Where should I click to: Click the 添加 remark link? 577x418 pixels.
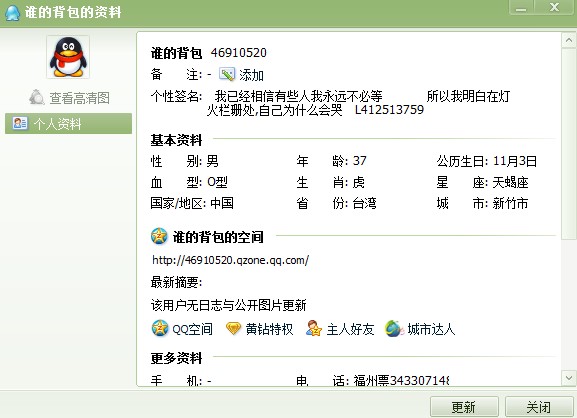coord(251,75)
